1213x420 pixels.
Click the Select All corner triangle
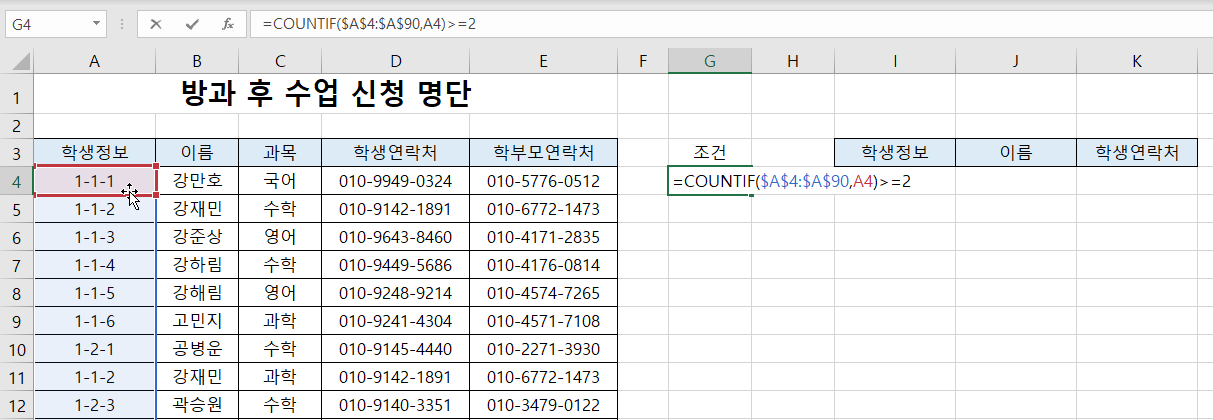point(20,62)
